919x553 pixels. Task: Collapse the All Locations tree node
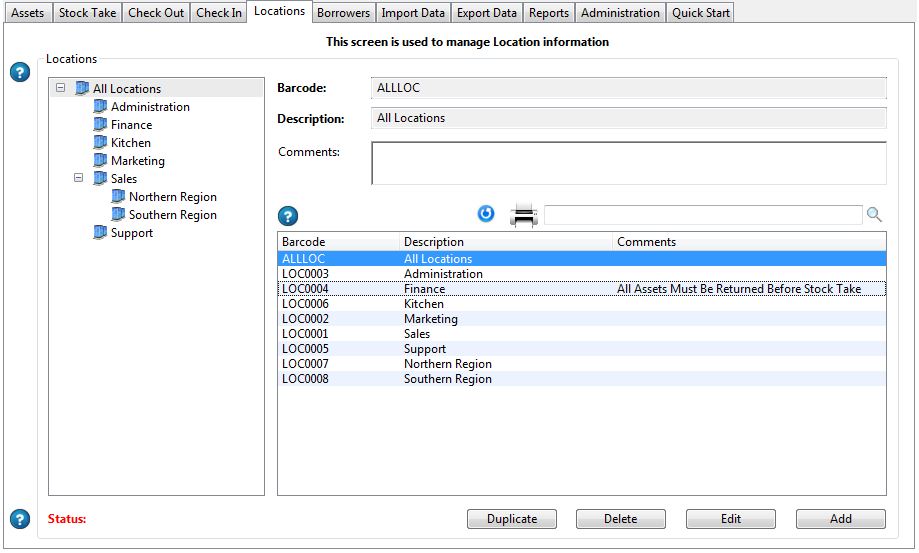point(62,88)
